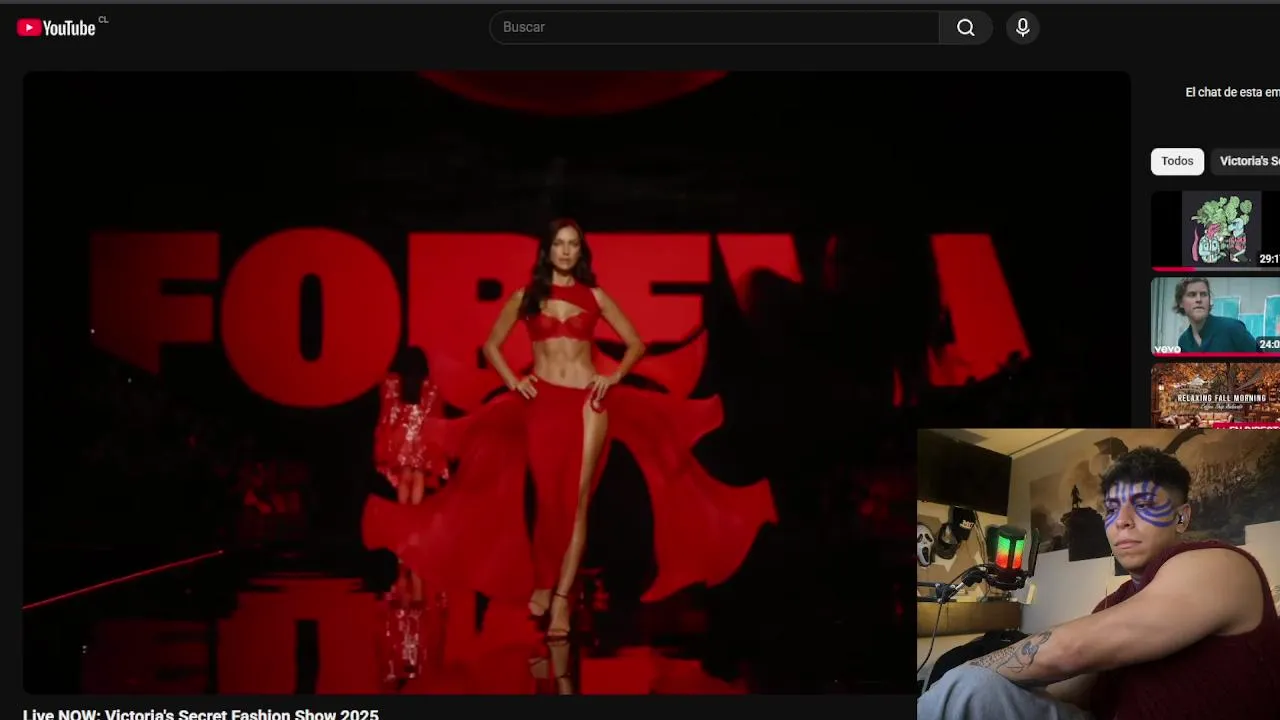1280x720 pixels.
Task: Open the plant illustration video thumbnail
Action: coord(1215,230)
